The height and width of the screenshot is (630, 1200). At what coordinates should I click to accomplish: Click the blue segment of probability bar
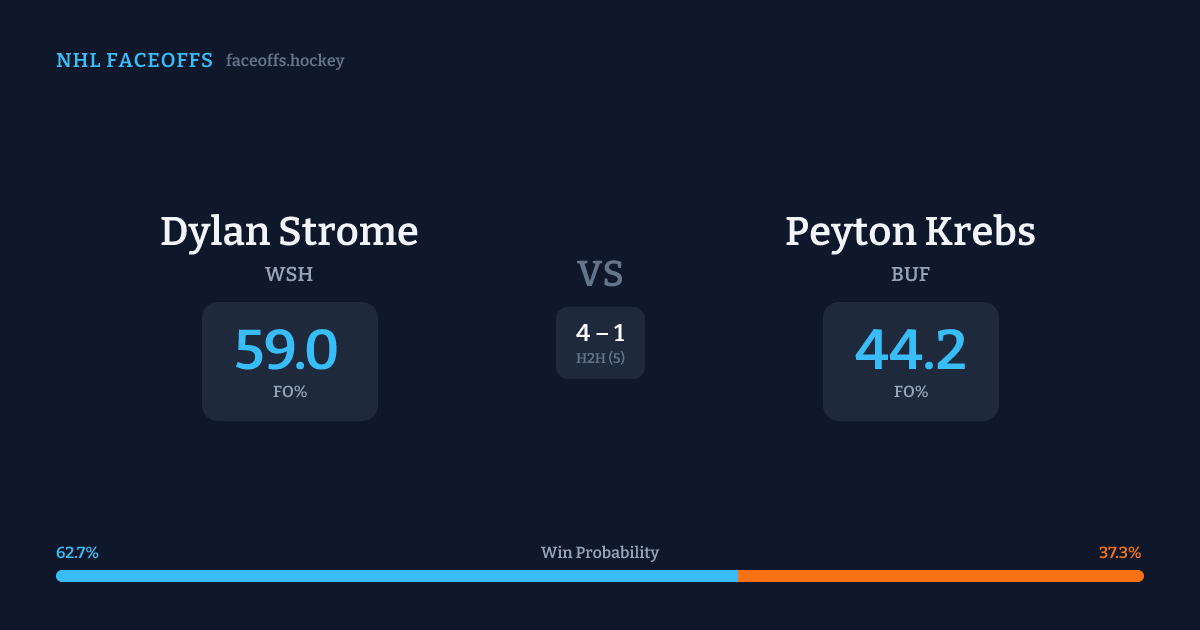pos(396,576)
